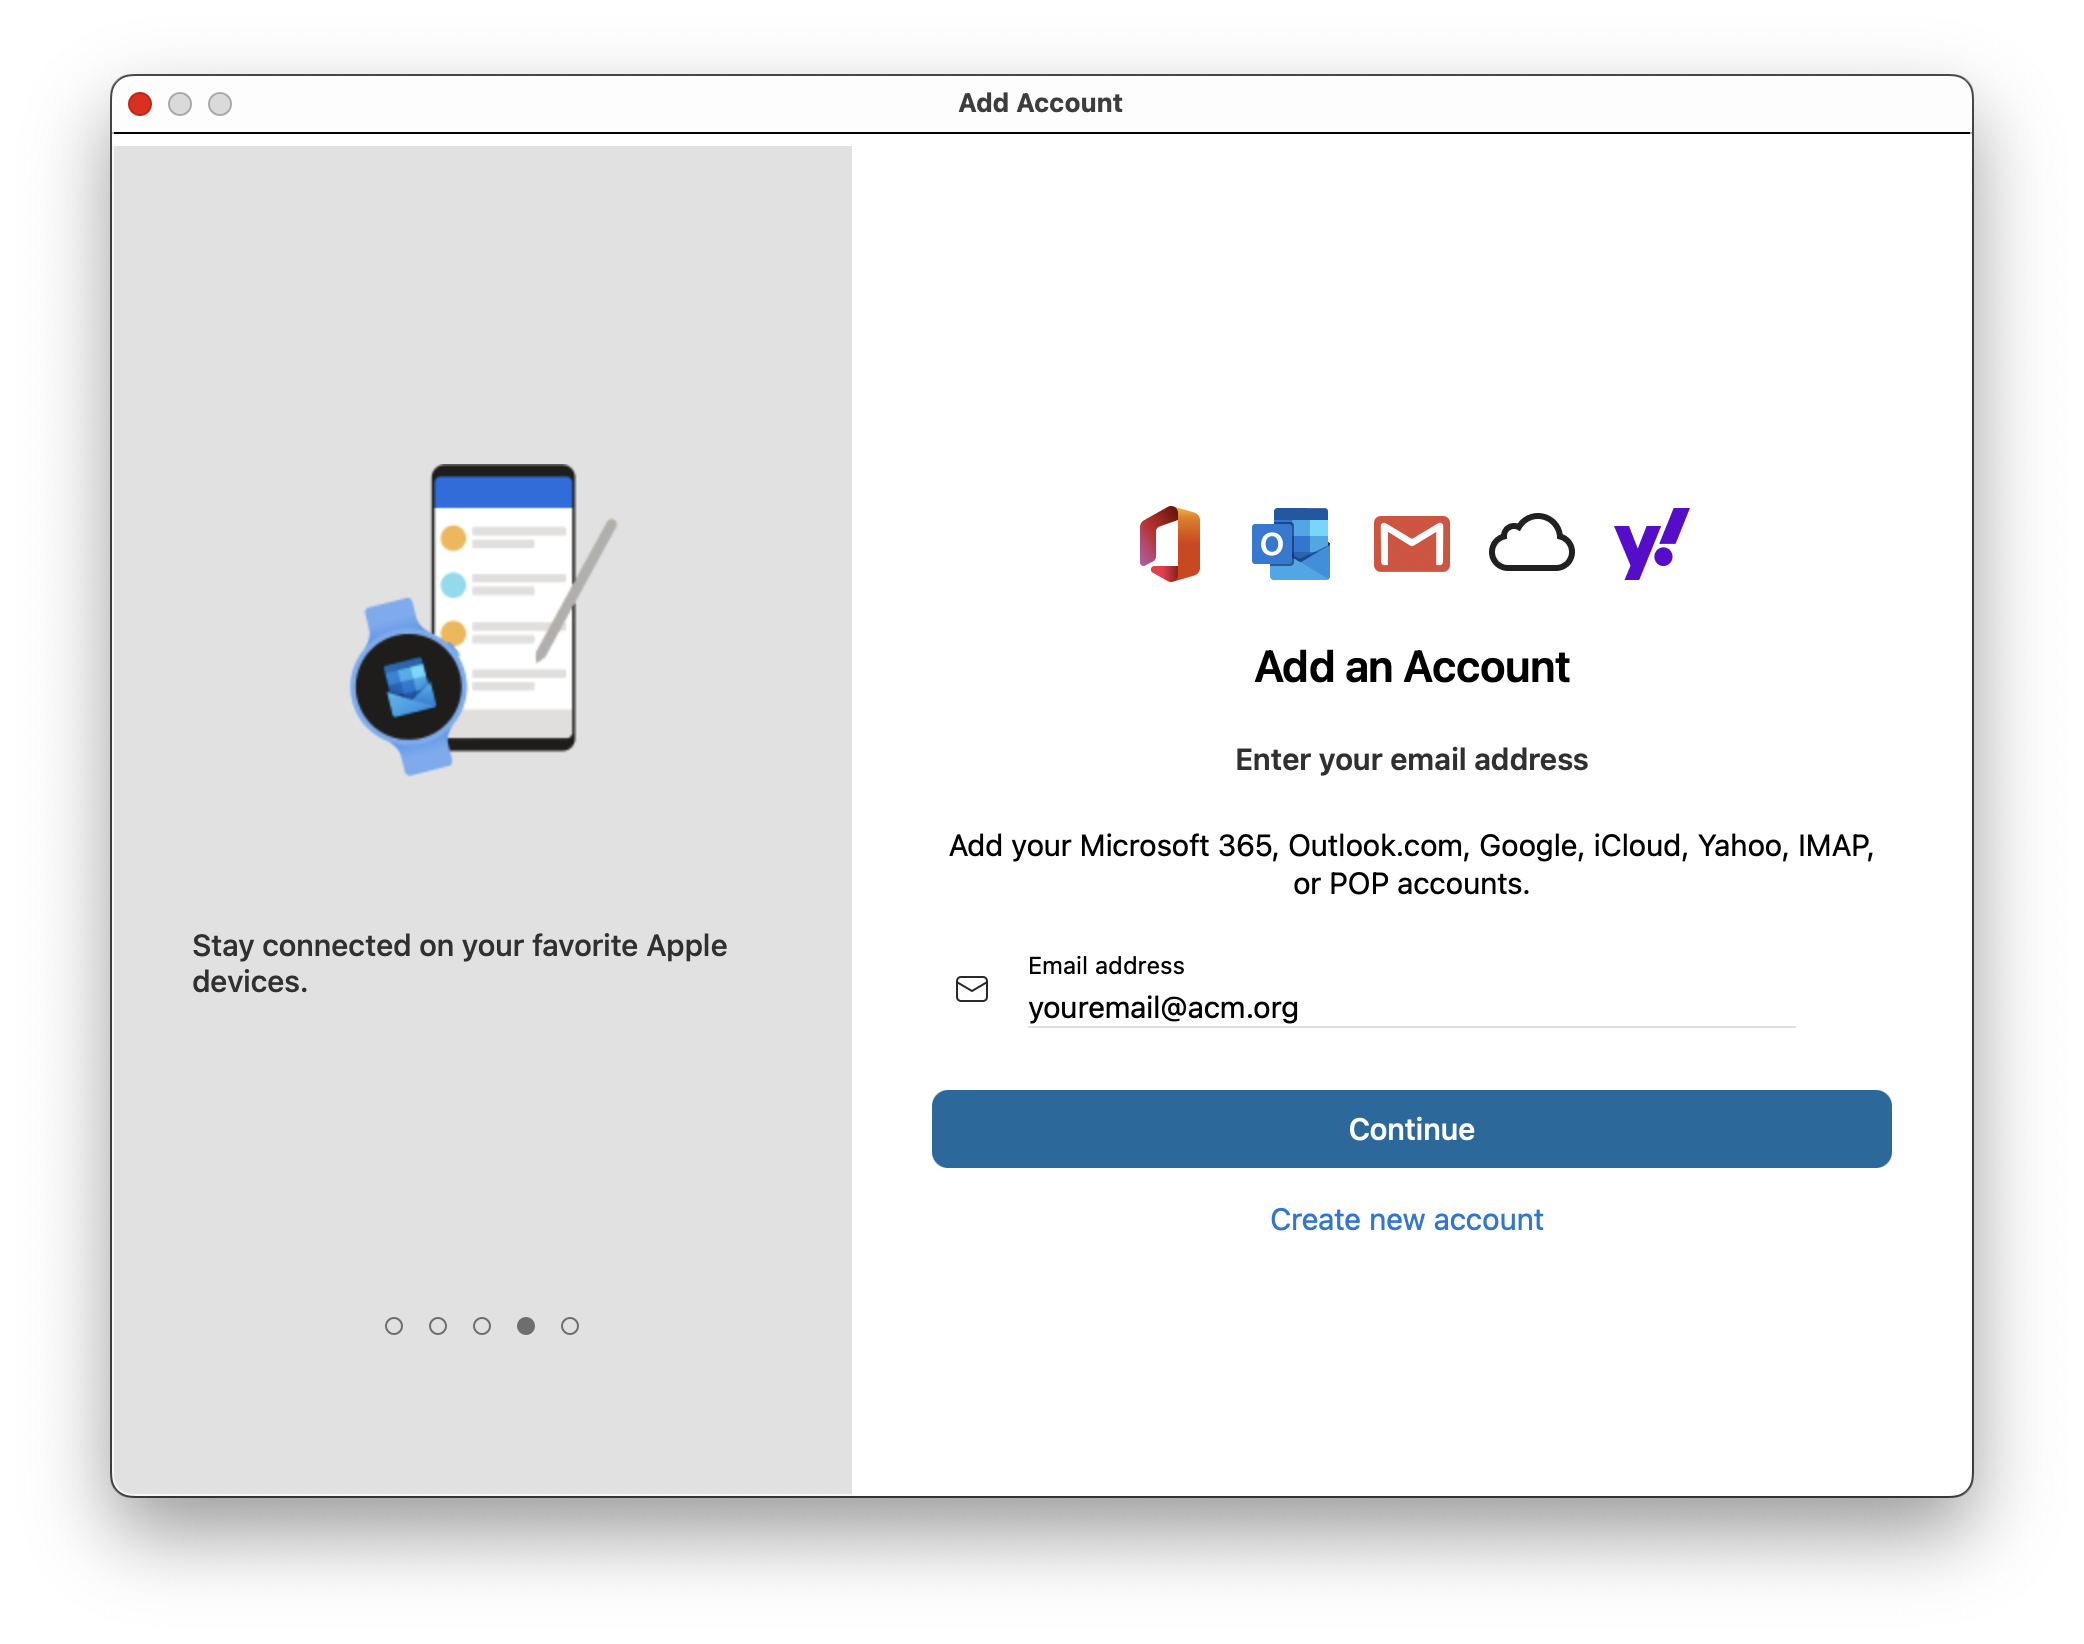This screenshot has width=2084, height=1644.
Task: Click the envelope icon beside Email address
Action: pyautogui.click(x=971, y=989)
